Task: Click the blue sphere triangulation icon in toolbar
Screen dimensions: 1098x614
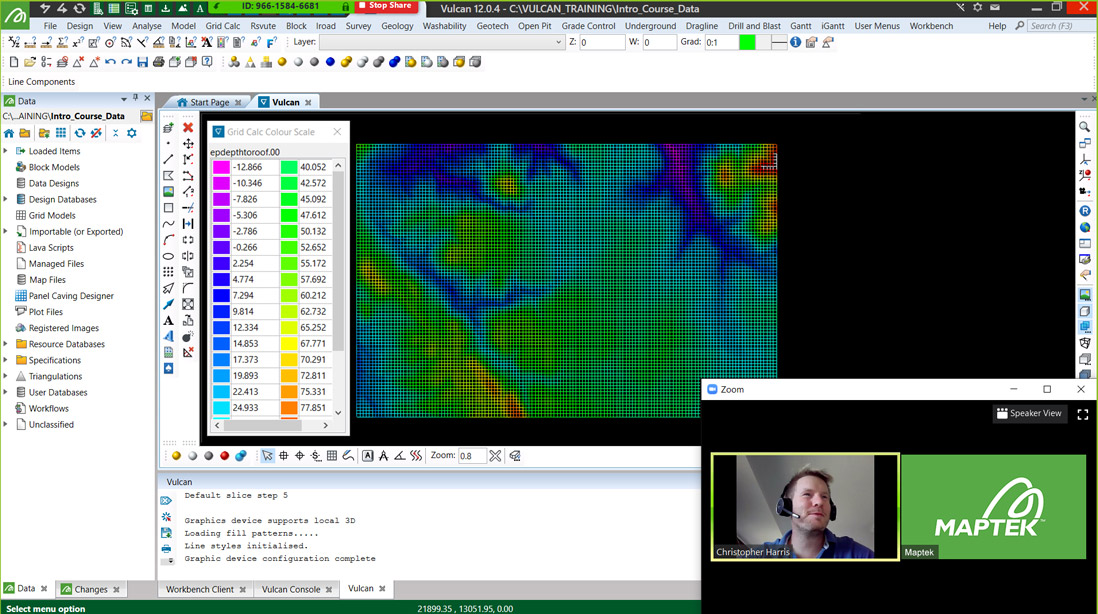Action: point(331,62)
